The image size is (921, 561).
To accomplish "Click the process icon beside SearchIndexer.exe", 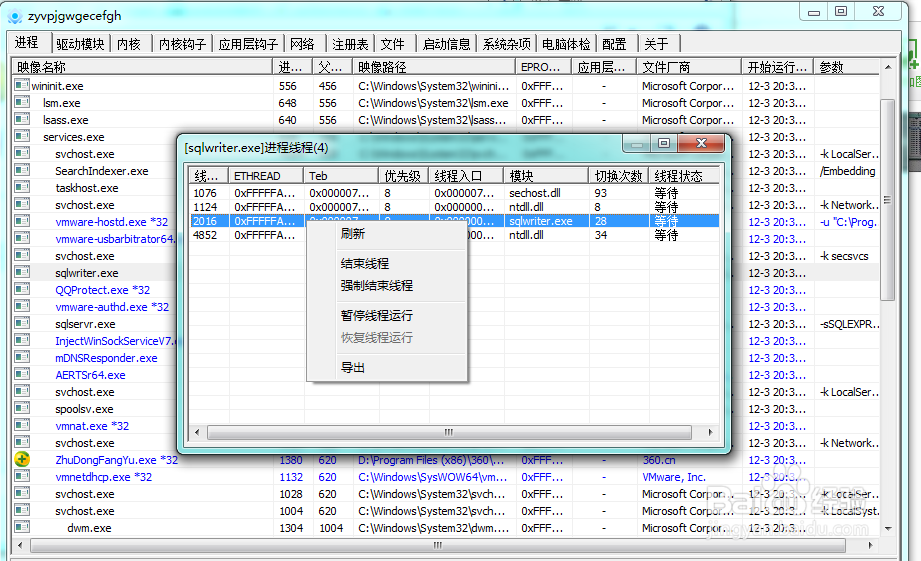I will point(22,170).
